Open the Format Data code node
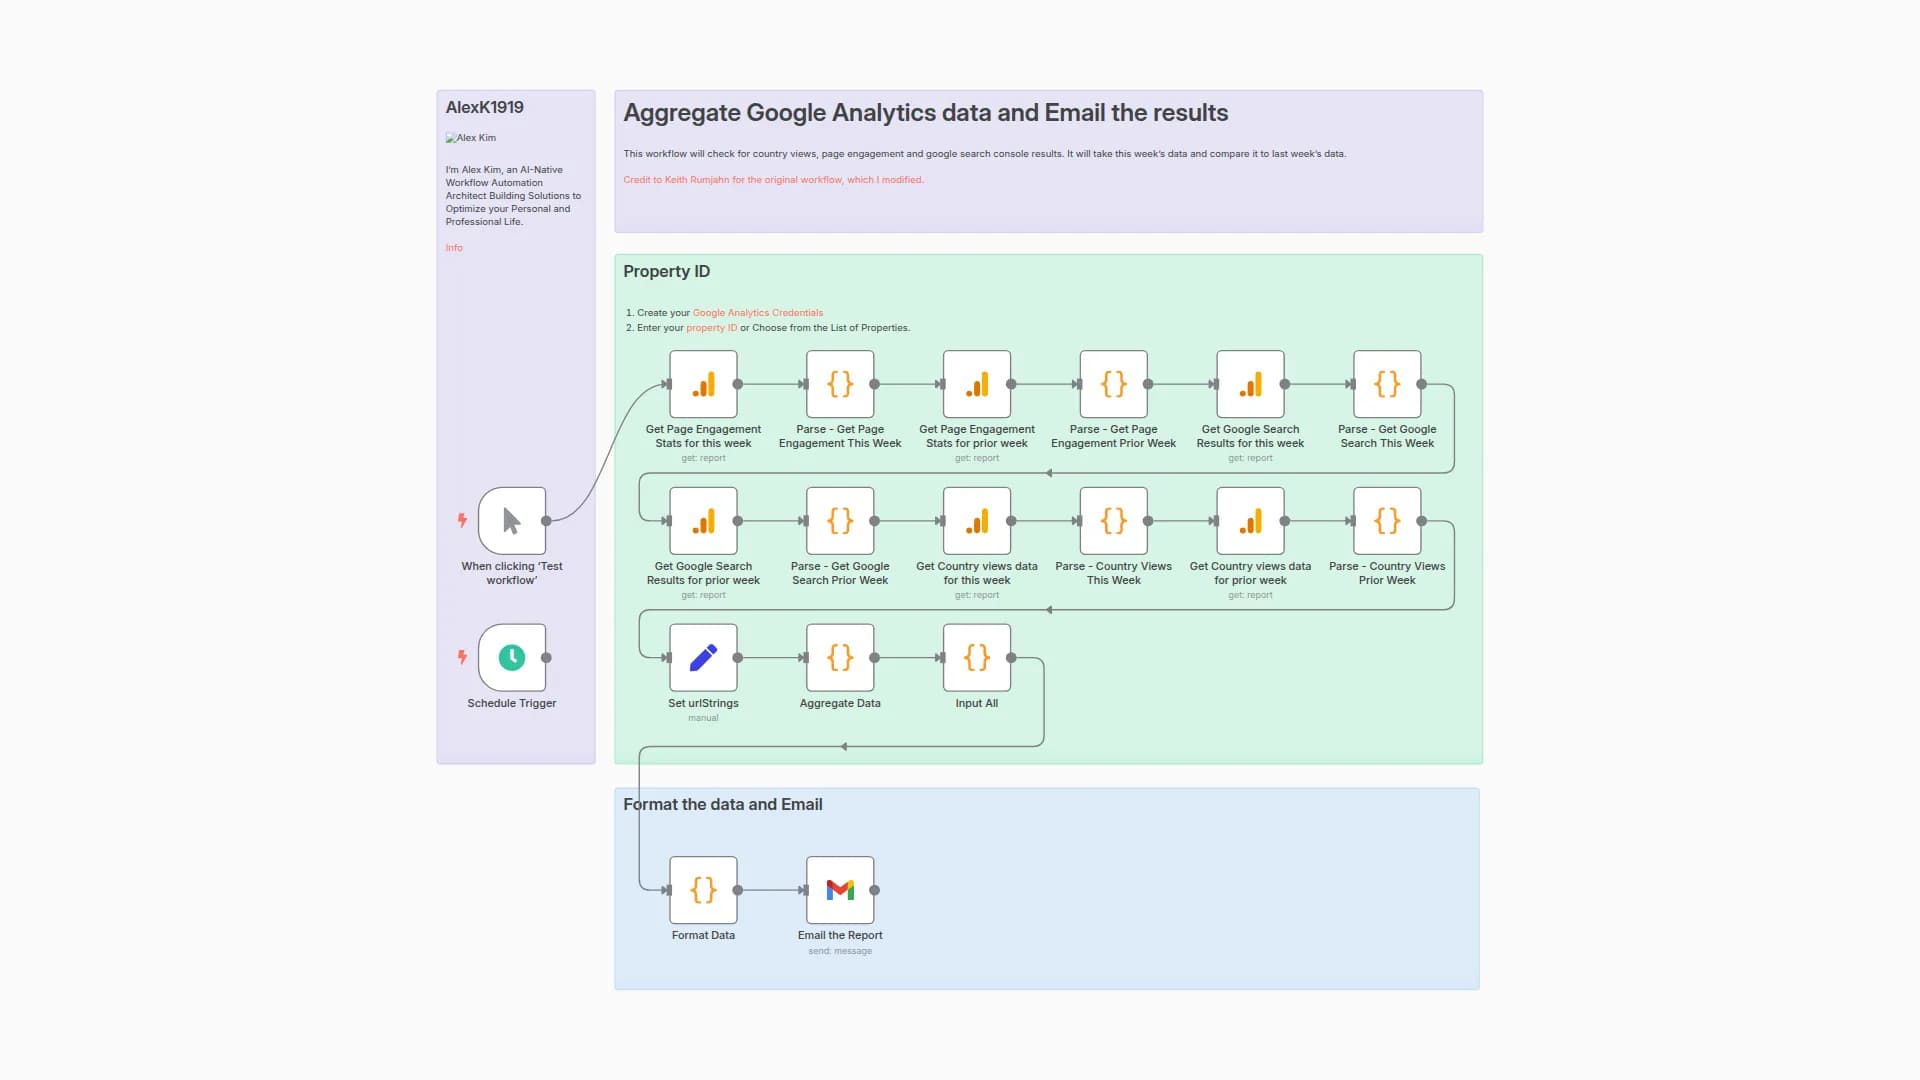The height and width of the screenshot is (1080, 1920). [x=703, y=890]
